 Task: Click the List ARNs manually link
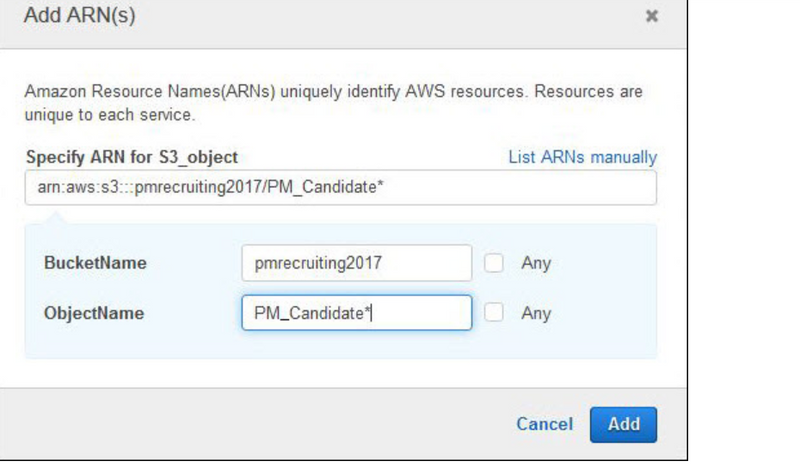pyautogui.click(x=582, y=157)
